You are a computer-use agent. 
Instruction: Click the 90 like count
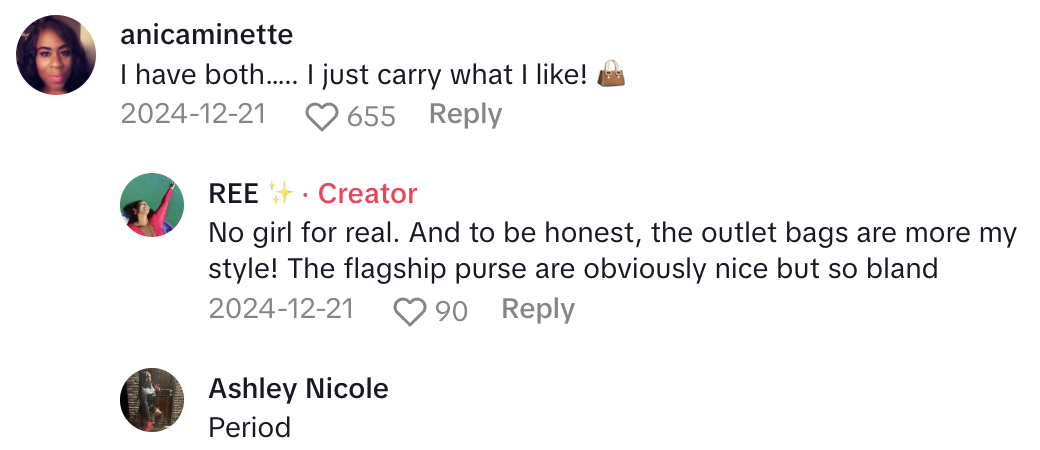(452, 312)
